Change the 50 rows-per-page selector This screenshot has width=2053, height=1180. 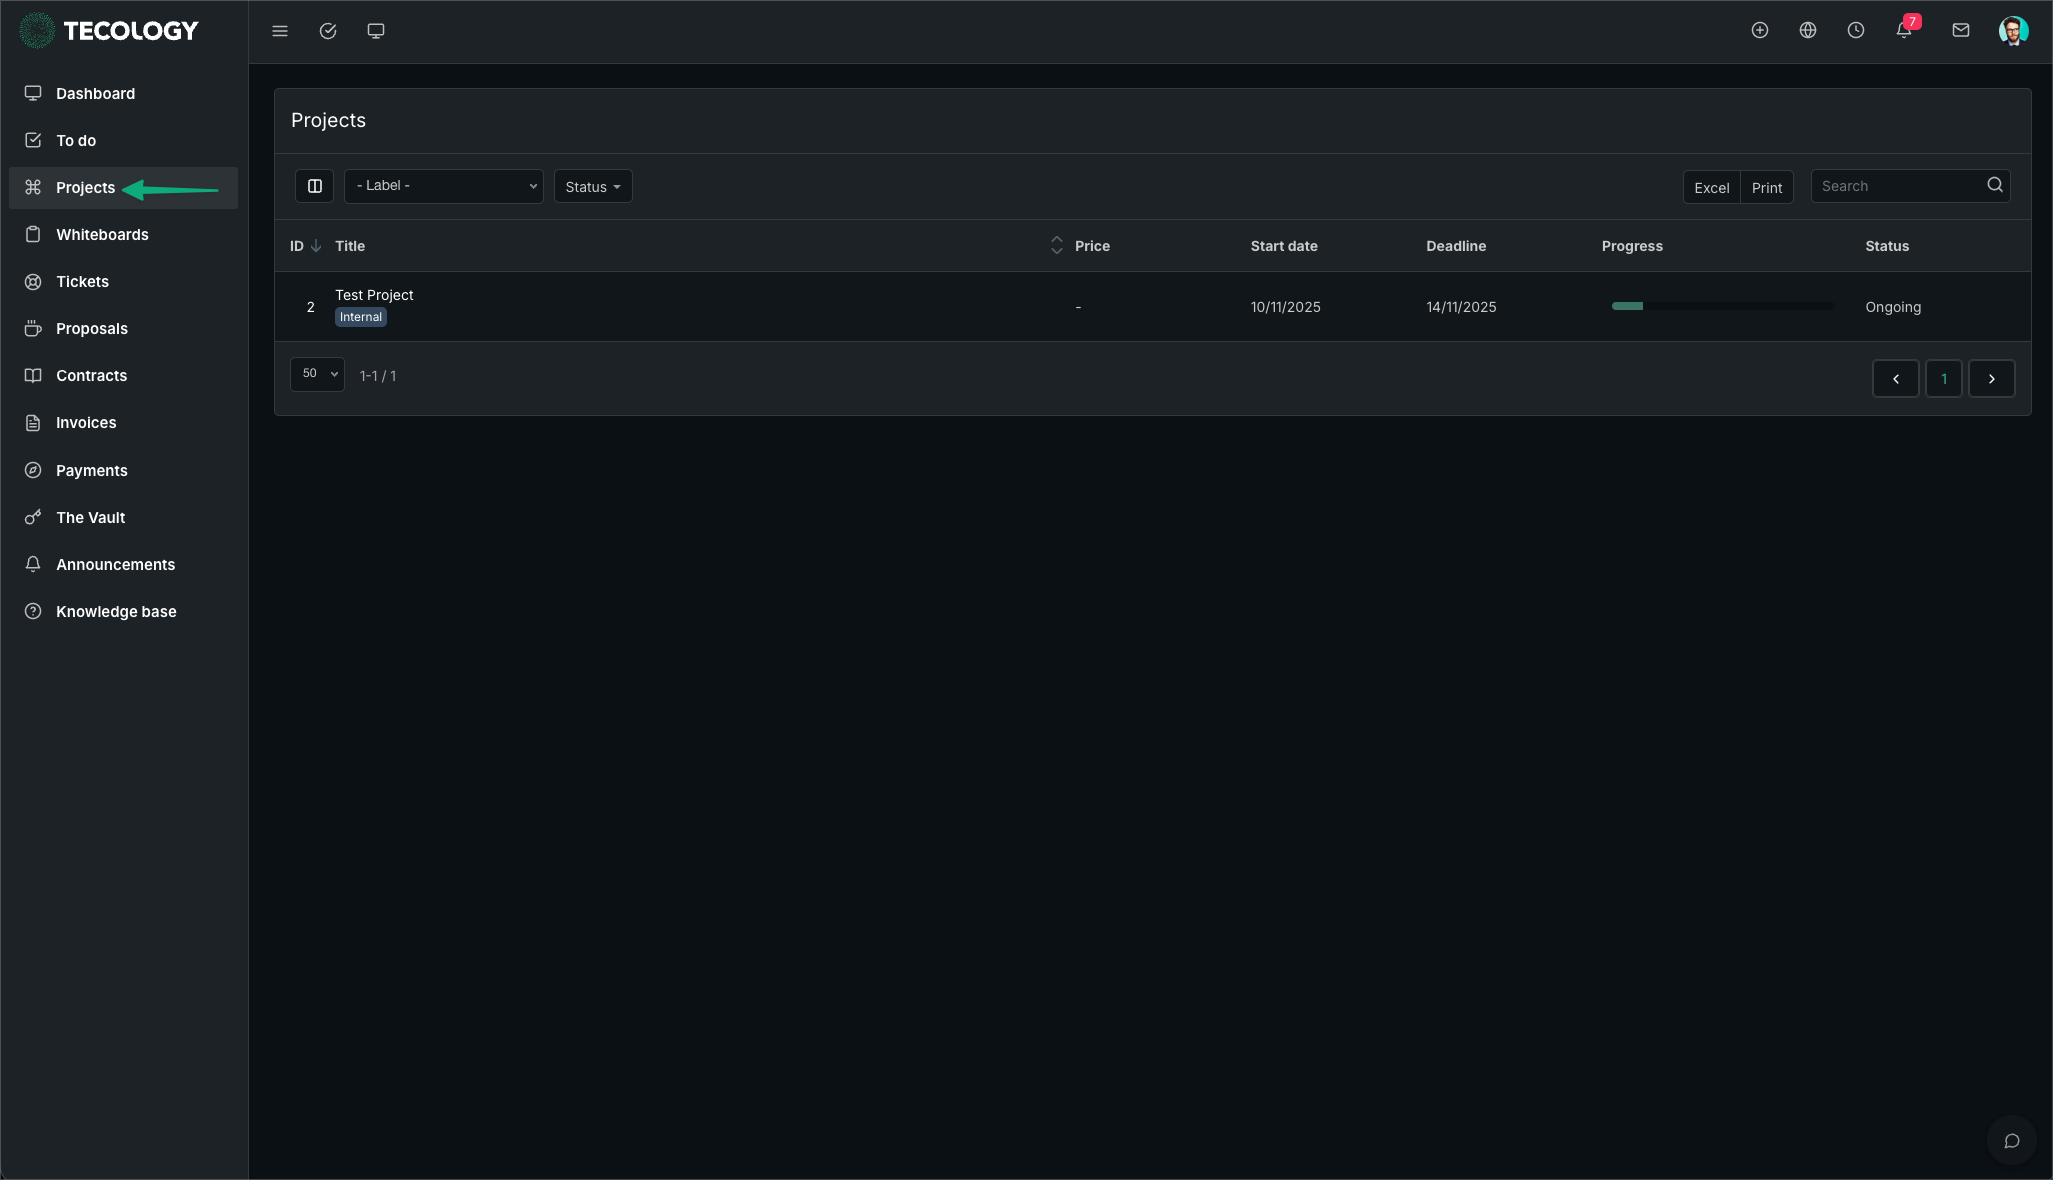[318, 374]
